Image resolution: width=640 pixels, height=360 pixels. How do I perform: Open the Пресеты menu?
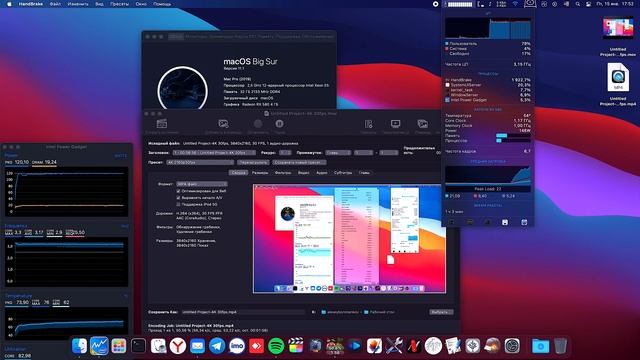(119, 4)
